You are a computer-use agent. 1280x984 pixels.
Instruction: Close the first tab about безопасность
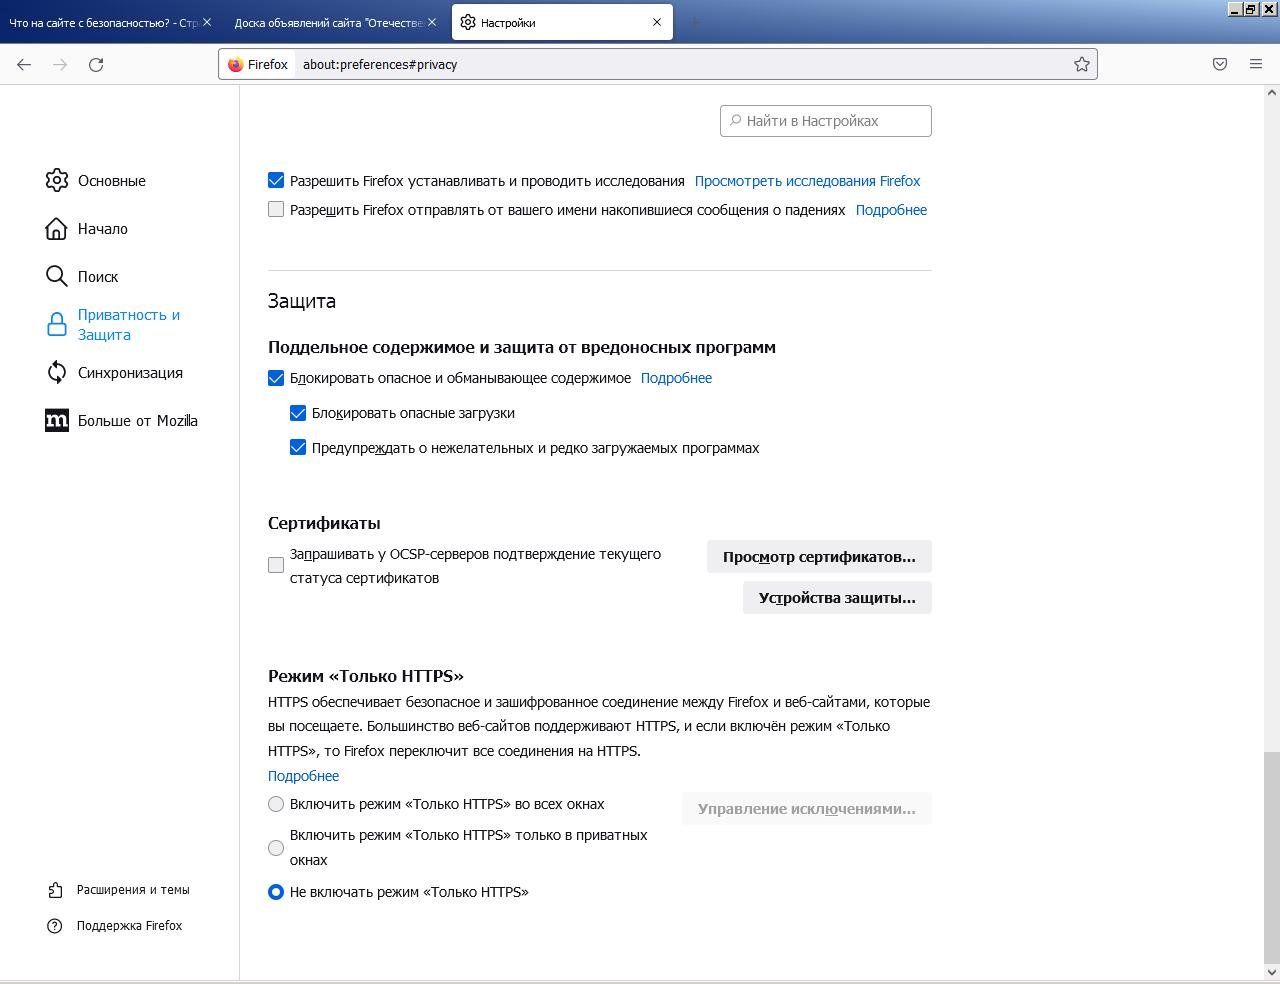[207, 22]
